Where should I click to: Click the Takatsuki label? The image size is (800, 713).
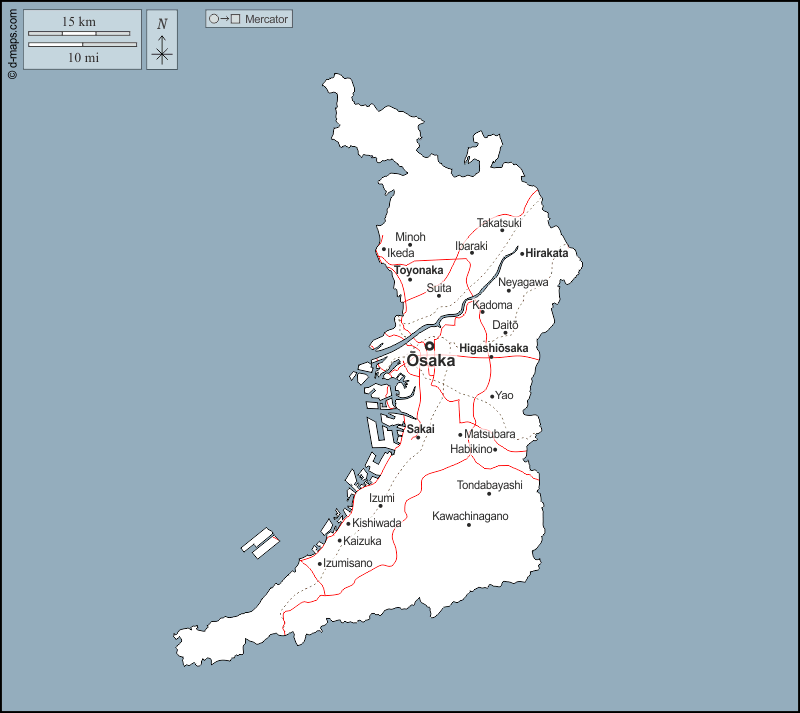[499, 222]
